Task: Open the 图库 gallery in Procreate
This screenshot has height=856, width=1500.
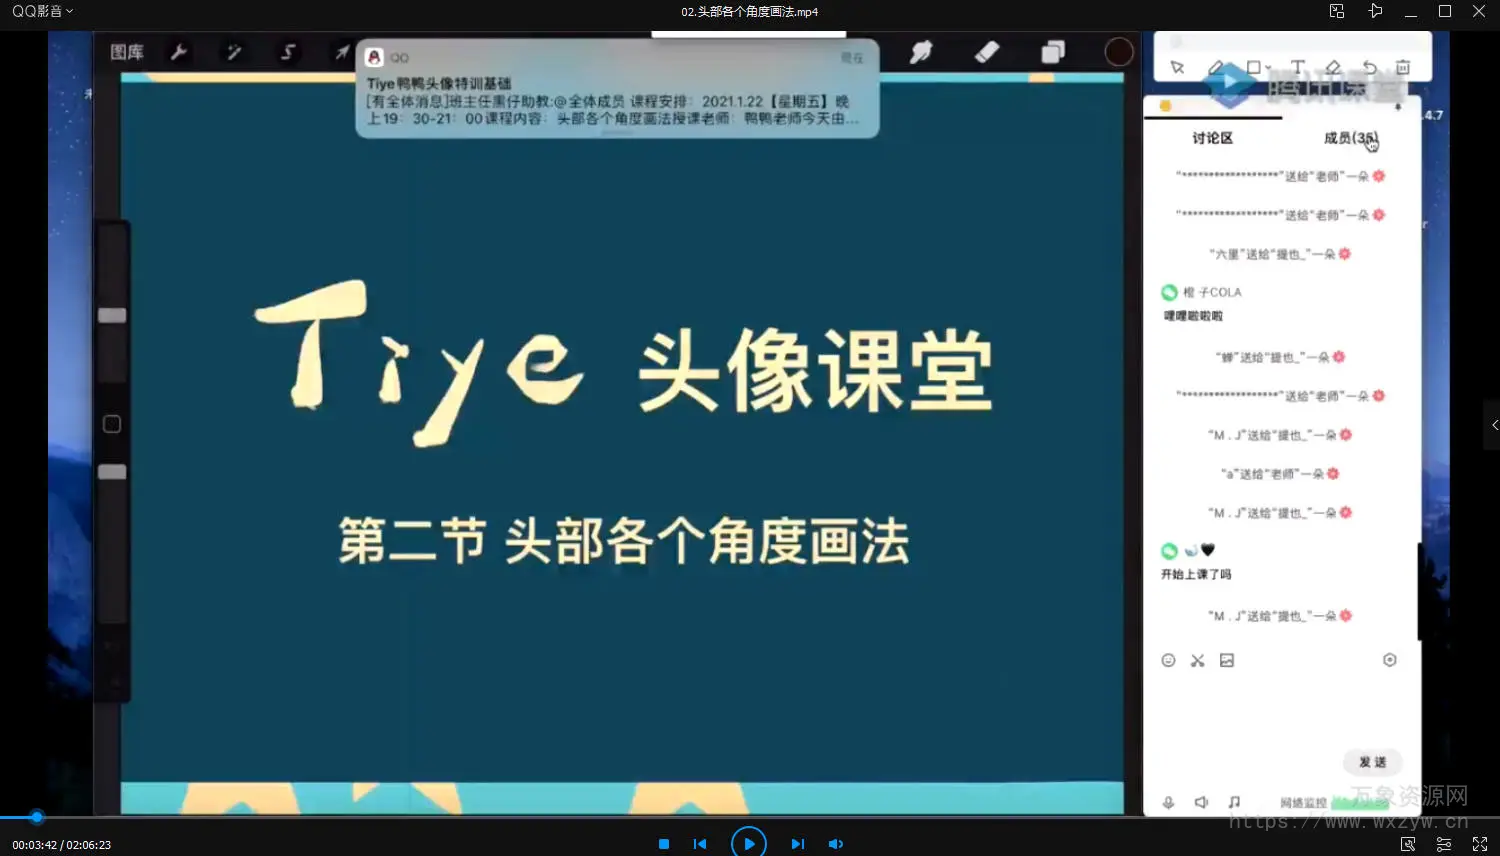Action: [127, 52]
